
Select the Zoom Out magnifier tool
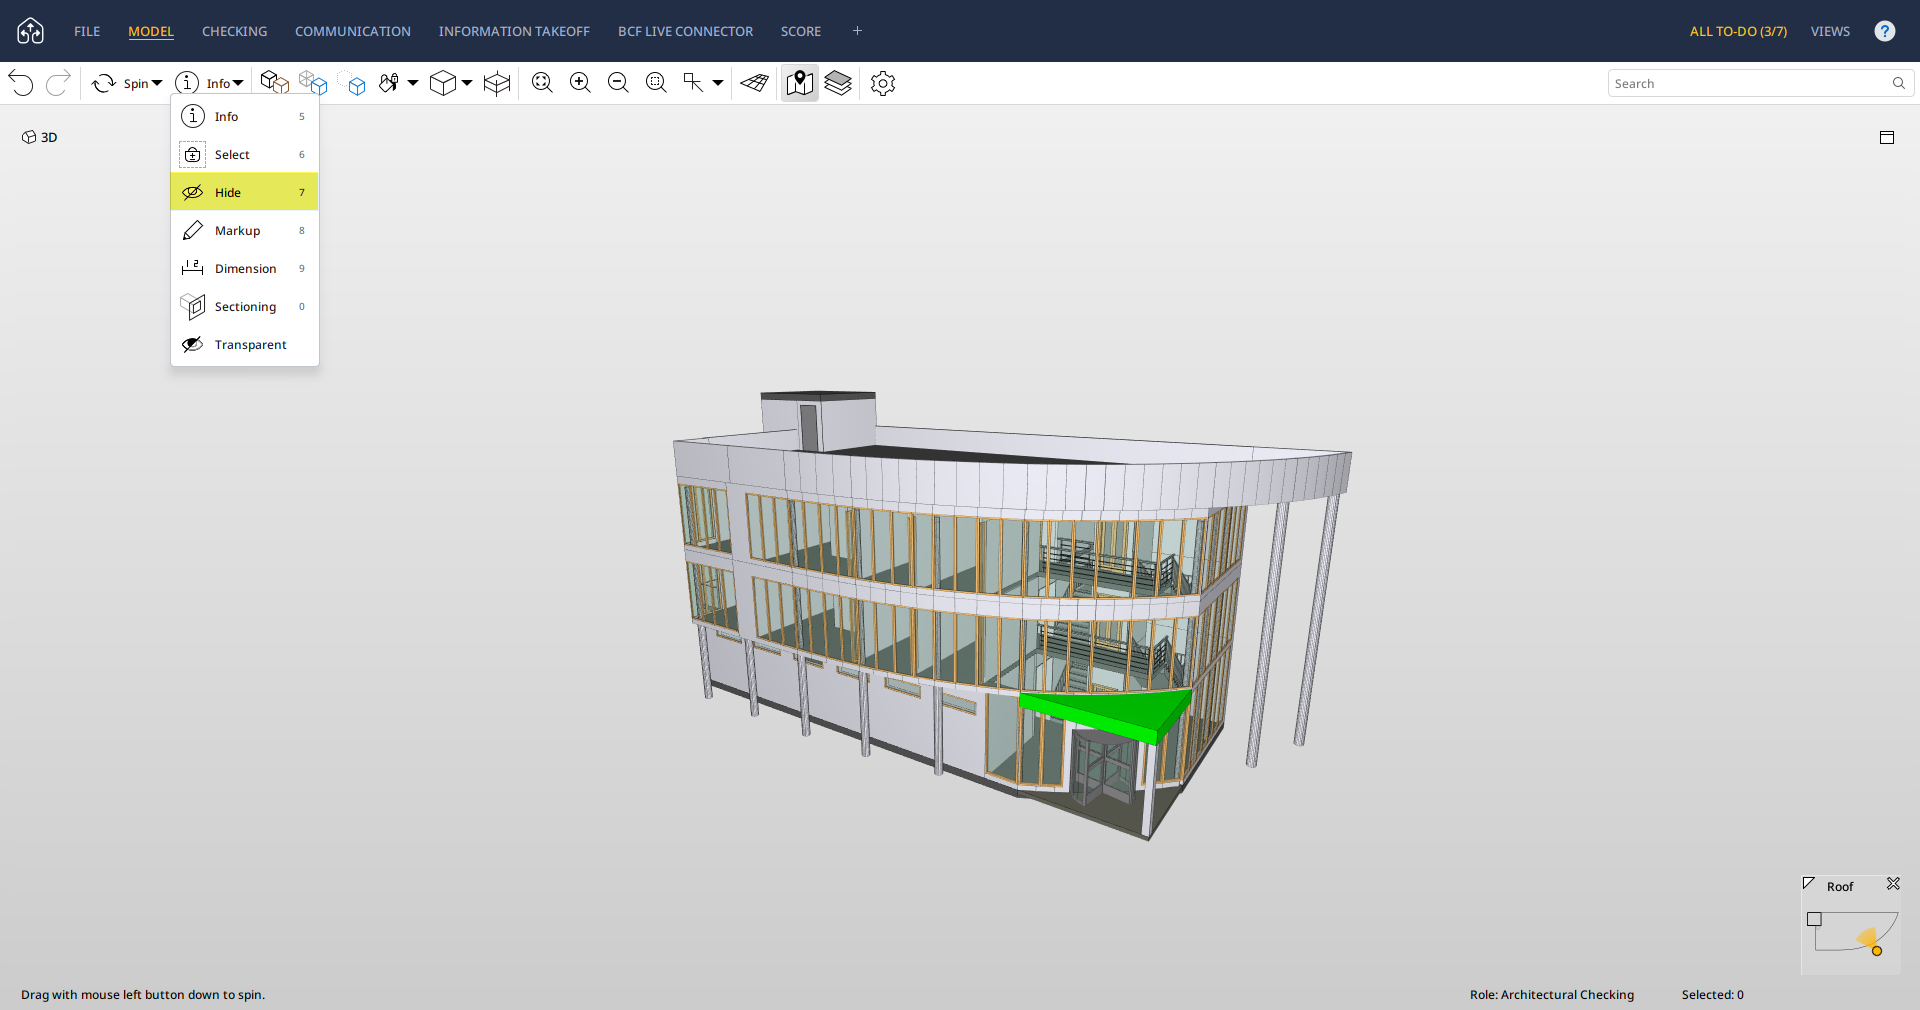618,83
